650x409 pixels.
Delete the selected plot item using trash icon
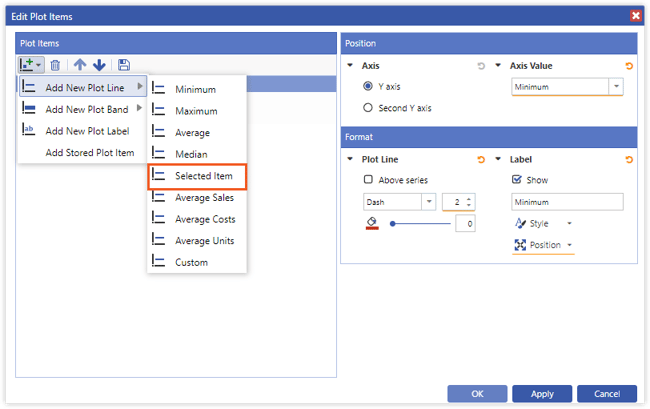(55, 65)
